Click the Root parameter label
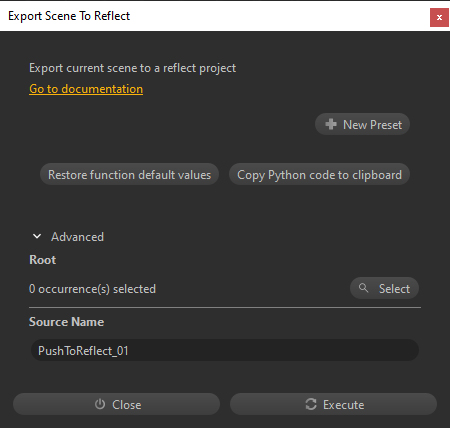 coord(43,260)
